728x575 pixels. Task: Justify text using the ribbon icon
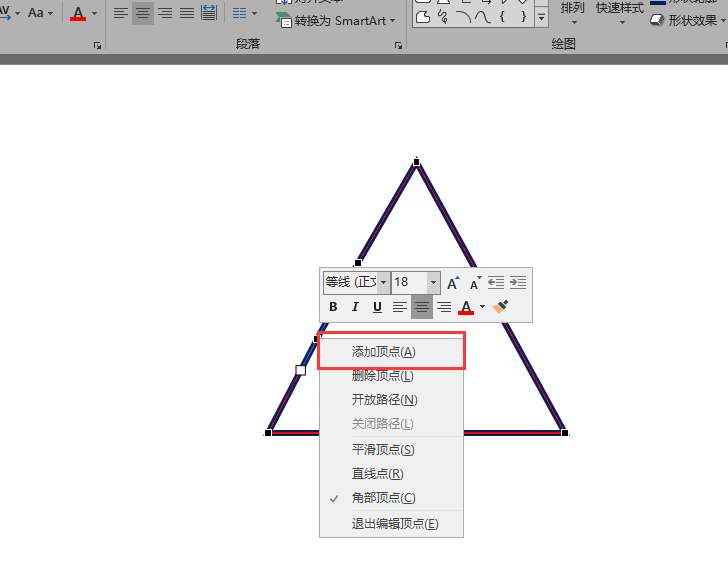click(187, 13)
